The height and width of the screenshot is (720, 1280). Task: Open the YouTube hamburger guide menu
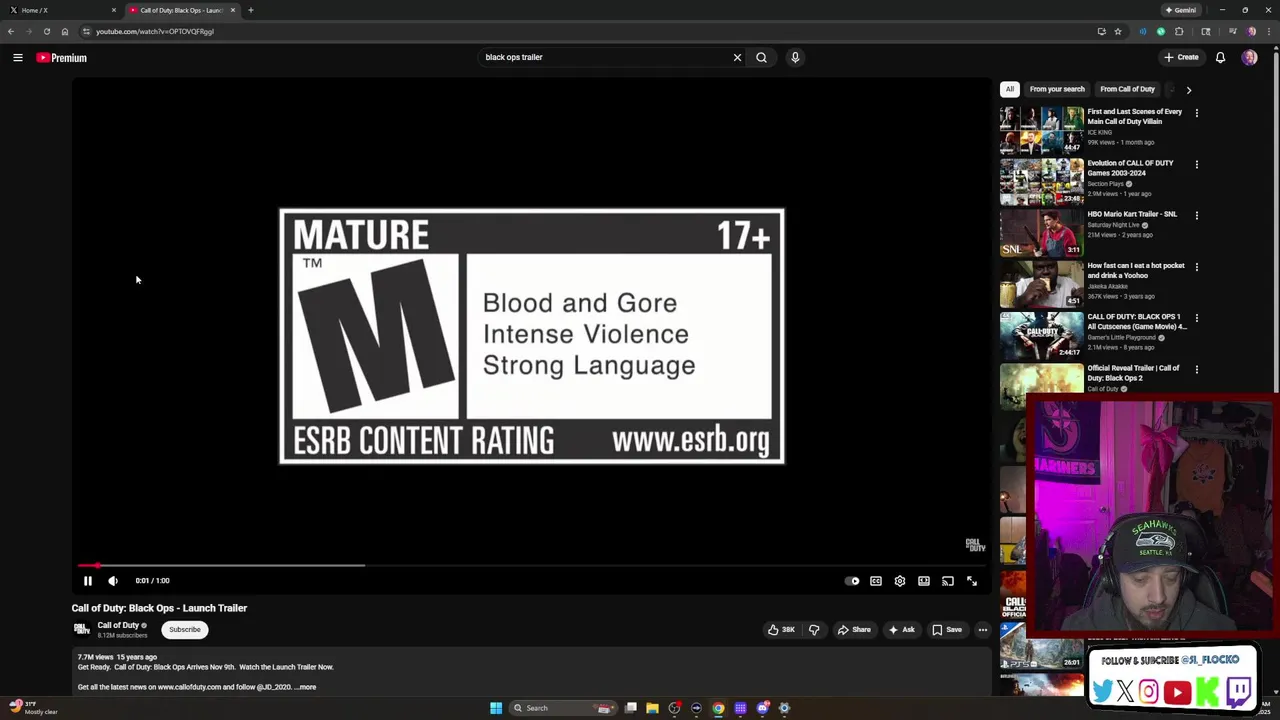18,58
